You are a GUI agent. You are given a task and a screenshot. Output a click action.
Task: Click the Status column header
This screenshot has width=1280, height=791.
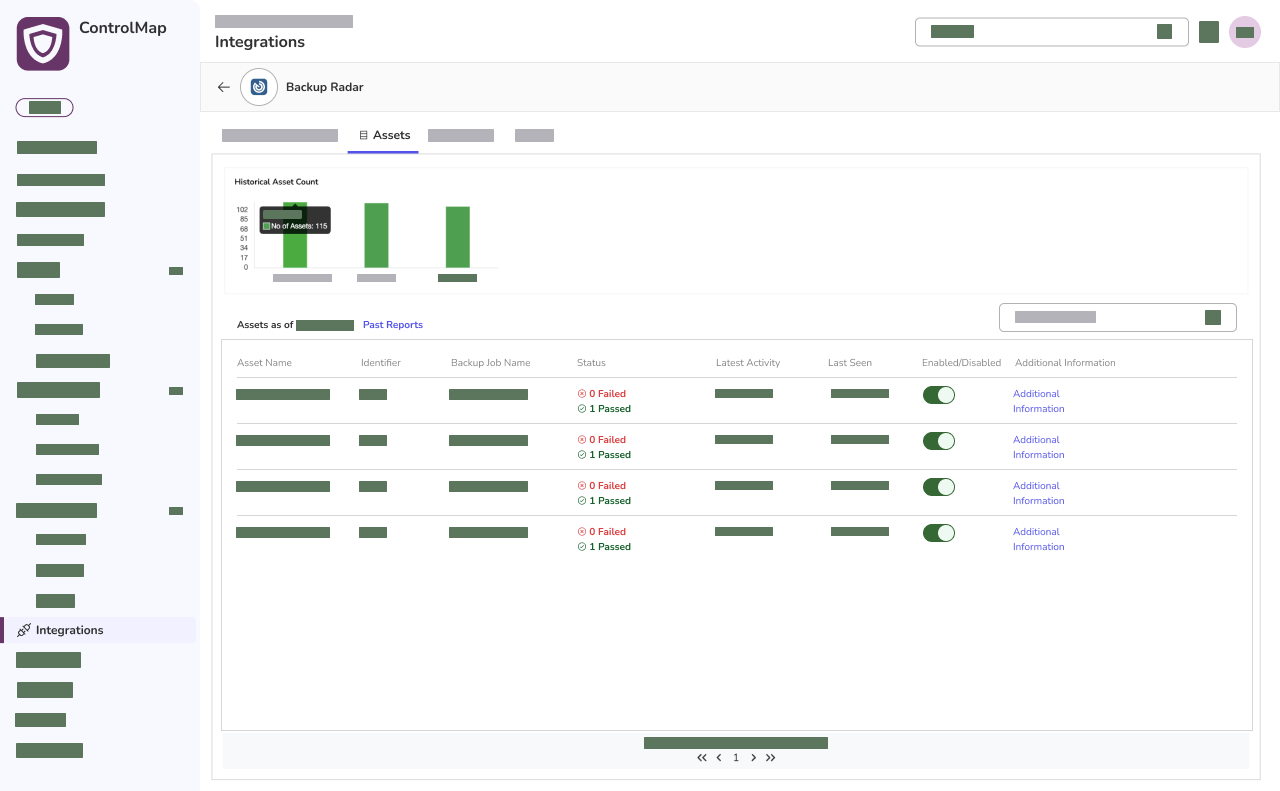[x=591, y=363]
